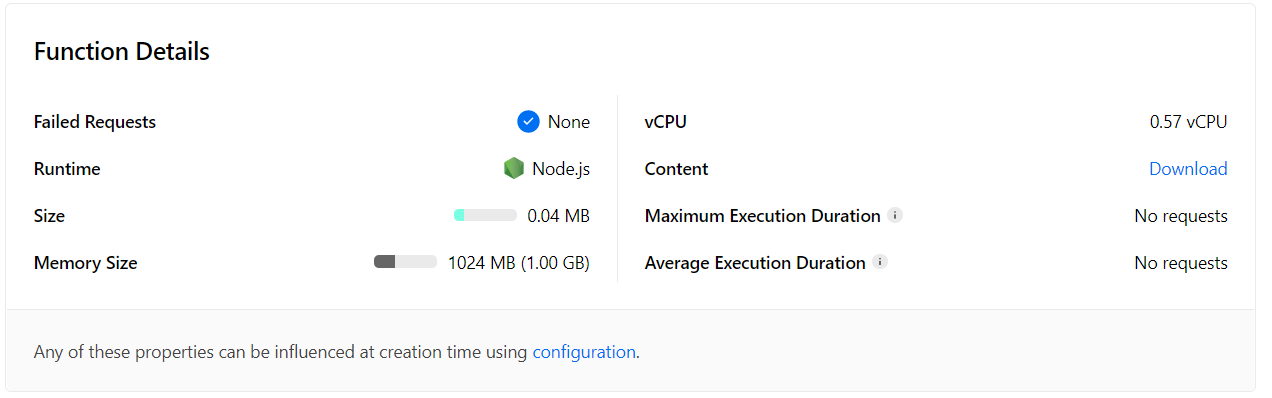The width and height of the screenshot is (1272, 398).
Task: Download the function content
Action: [1188, 169]
